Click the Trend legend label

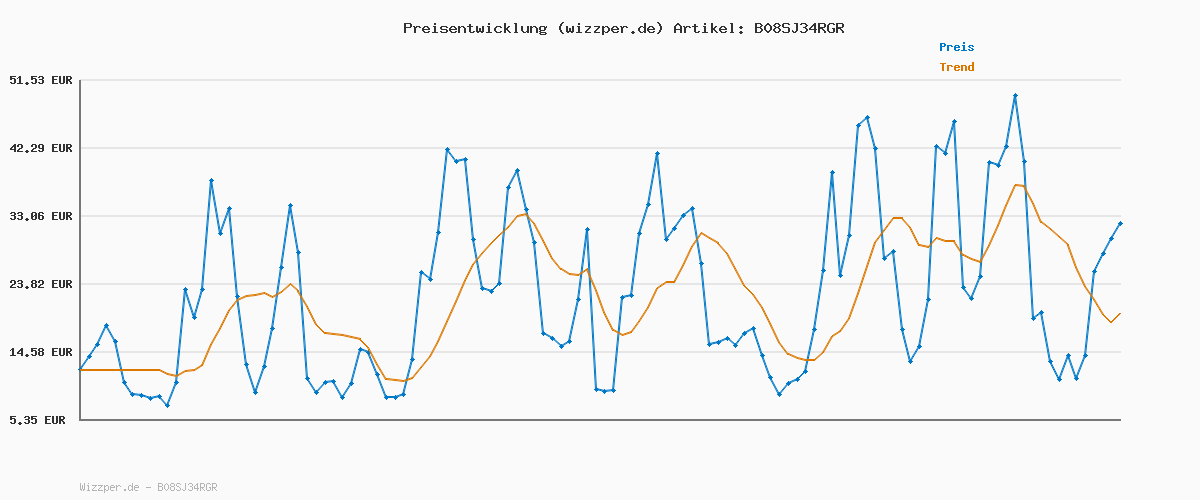956,67
